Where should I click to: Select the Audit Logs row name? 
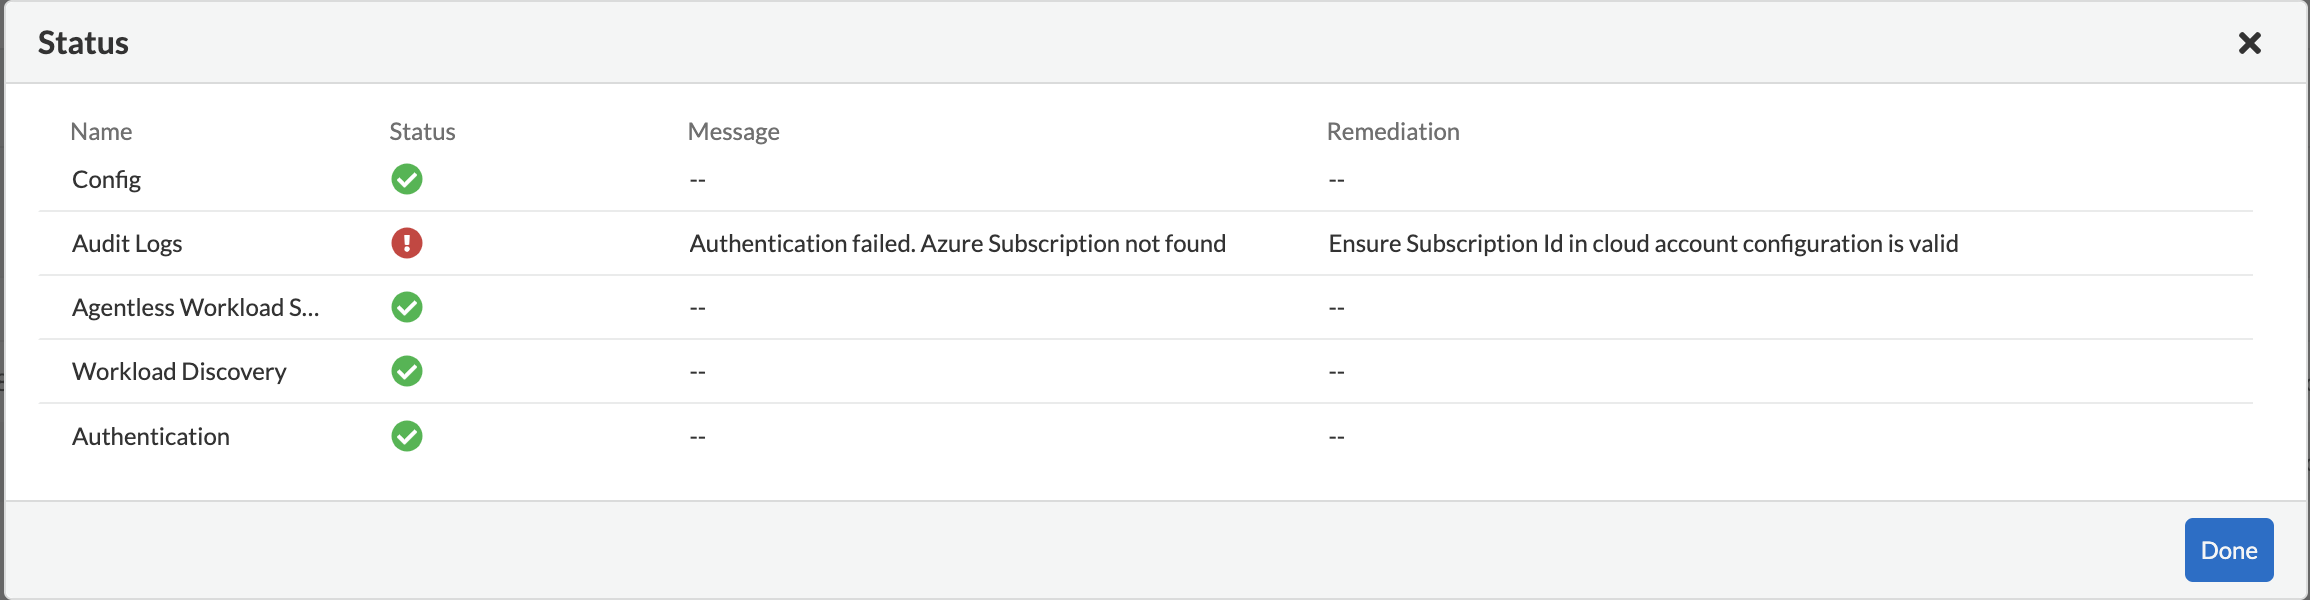pos(127,243)
